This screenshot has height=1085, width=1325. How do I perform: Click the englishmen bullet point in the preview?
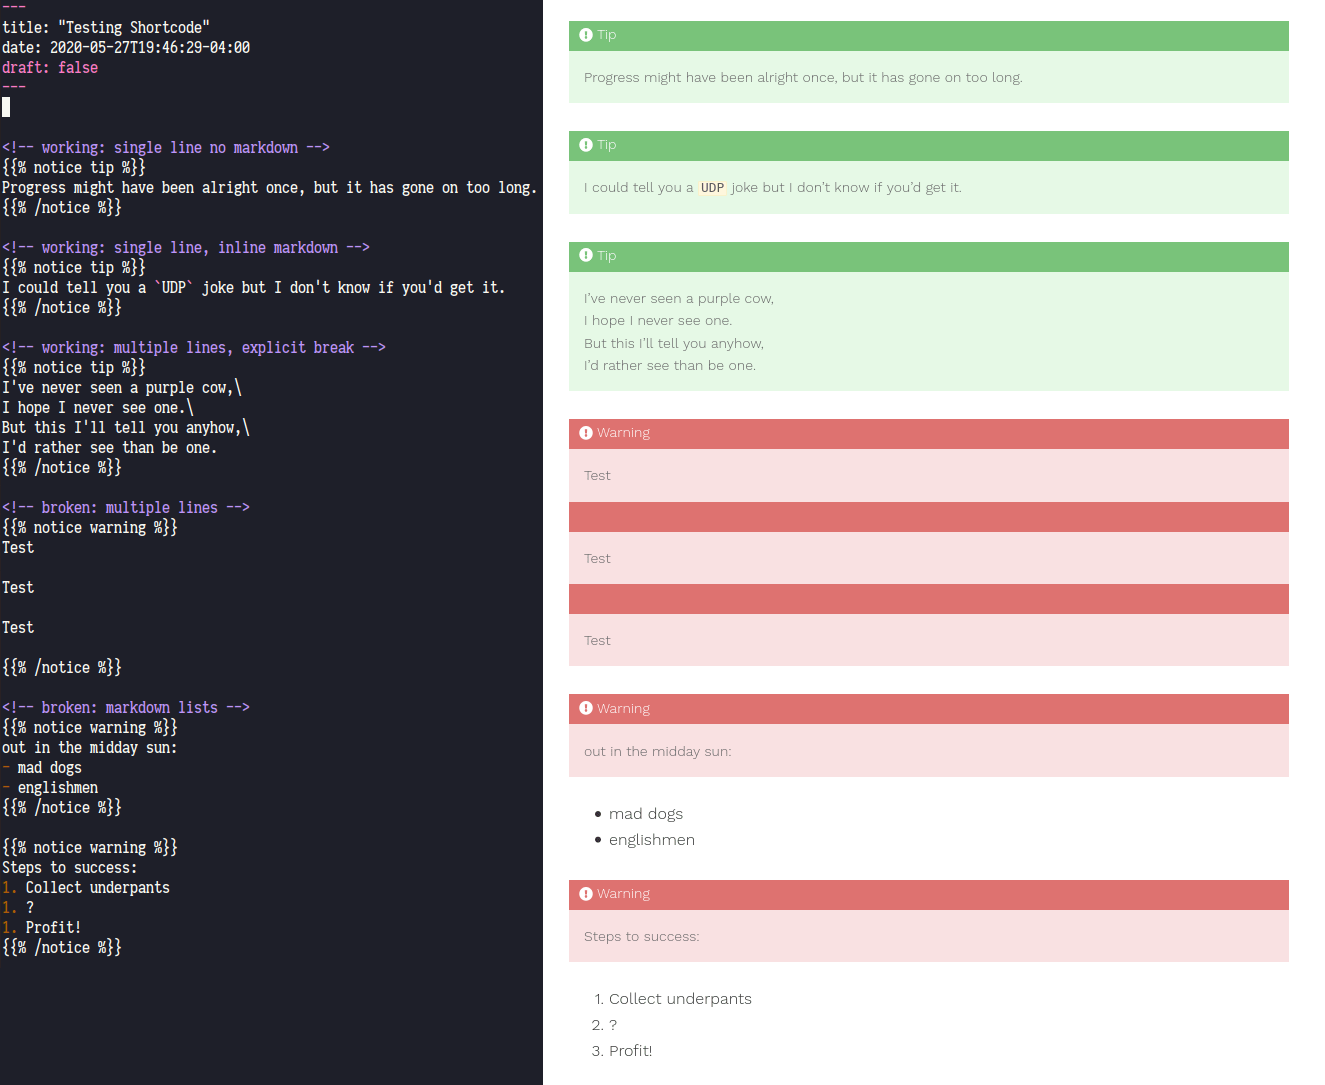pyautogui.click(x=651, y=839)
